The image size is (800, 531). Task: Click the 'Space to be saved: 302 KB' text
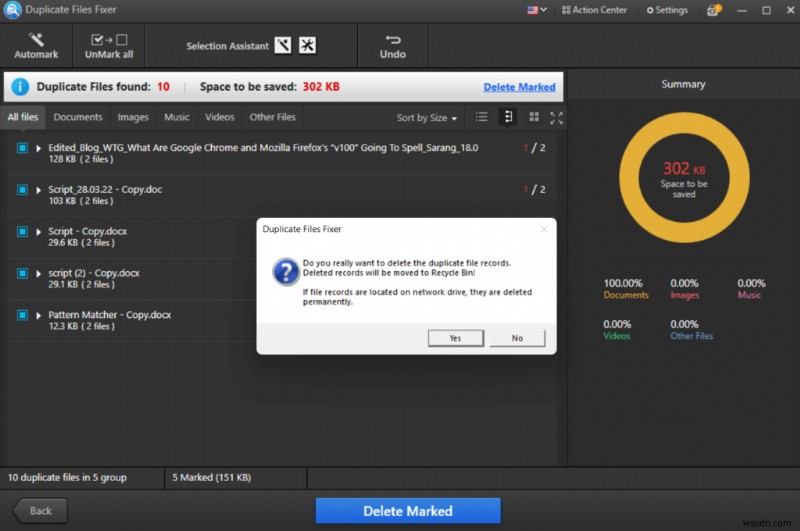[269, 87]
